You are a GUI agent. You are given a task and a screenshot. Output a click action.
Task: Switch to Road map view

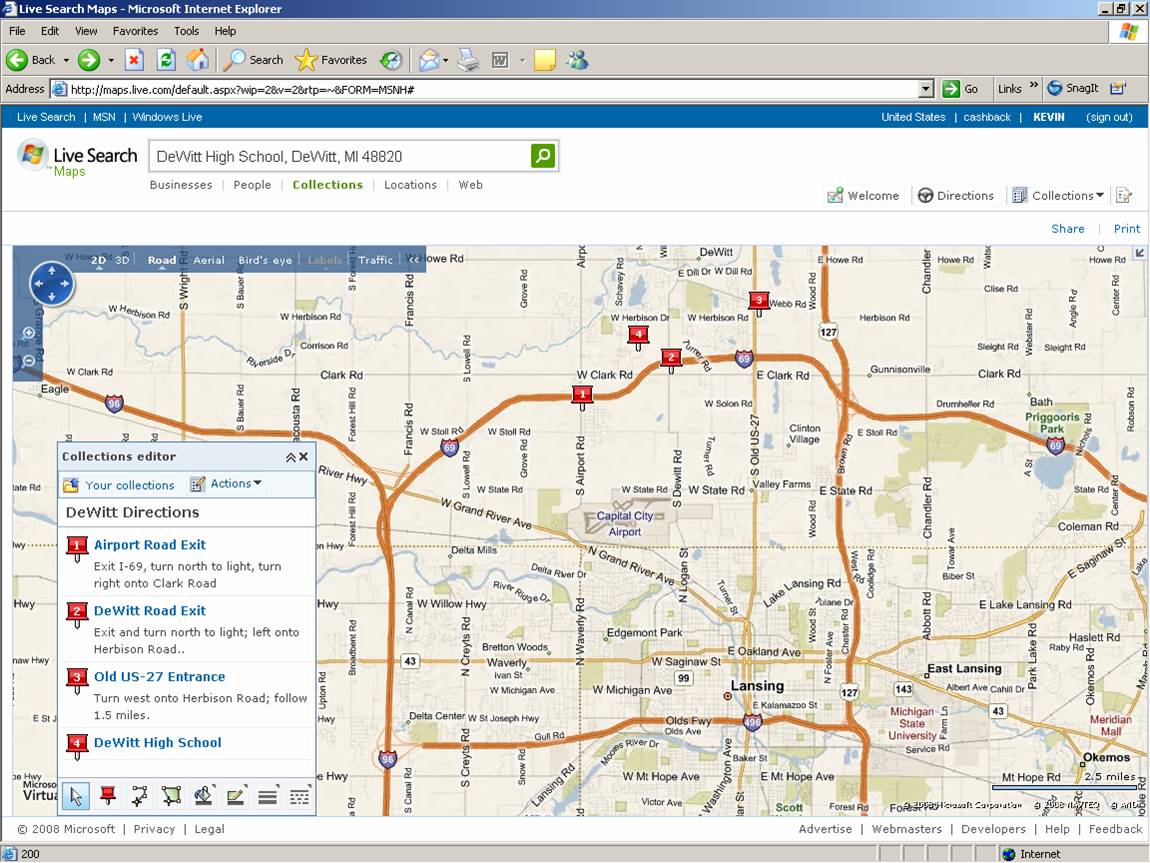pyautogui.click(x=161, y=260)
